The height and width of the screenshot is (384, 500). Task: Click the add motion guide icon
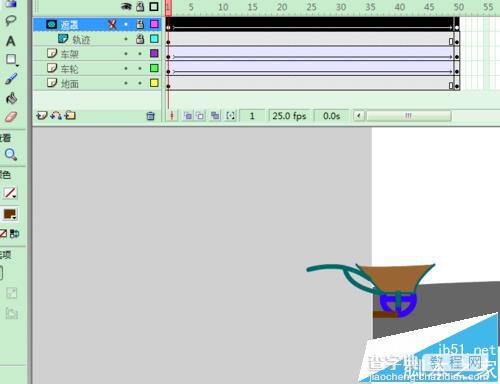coord(56,115)
